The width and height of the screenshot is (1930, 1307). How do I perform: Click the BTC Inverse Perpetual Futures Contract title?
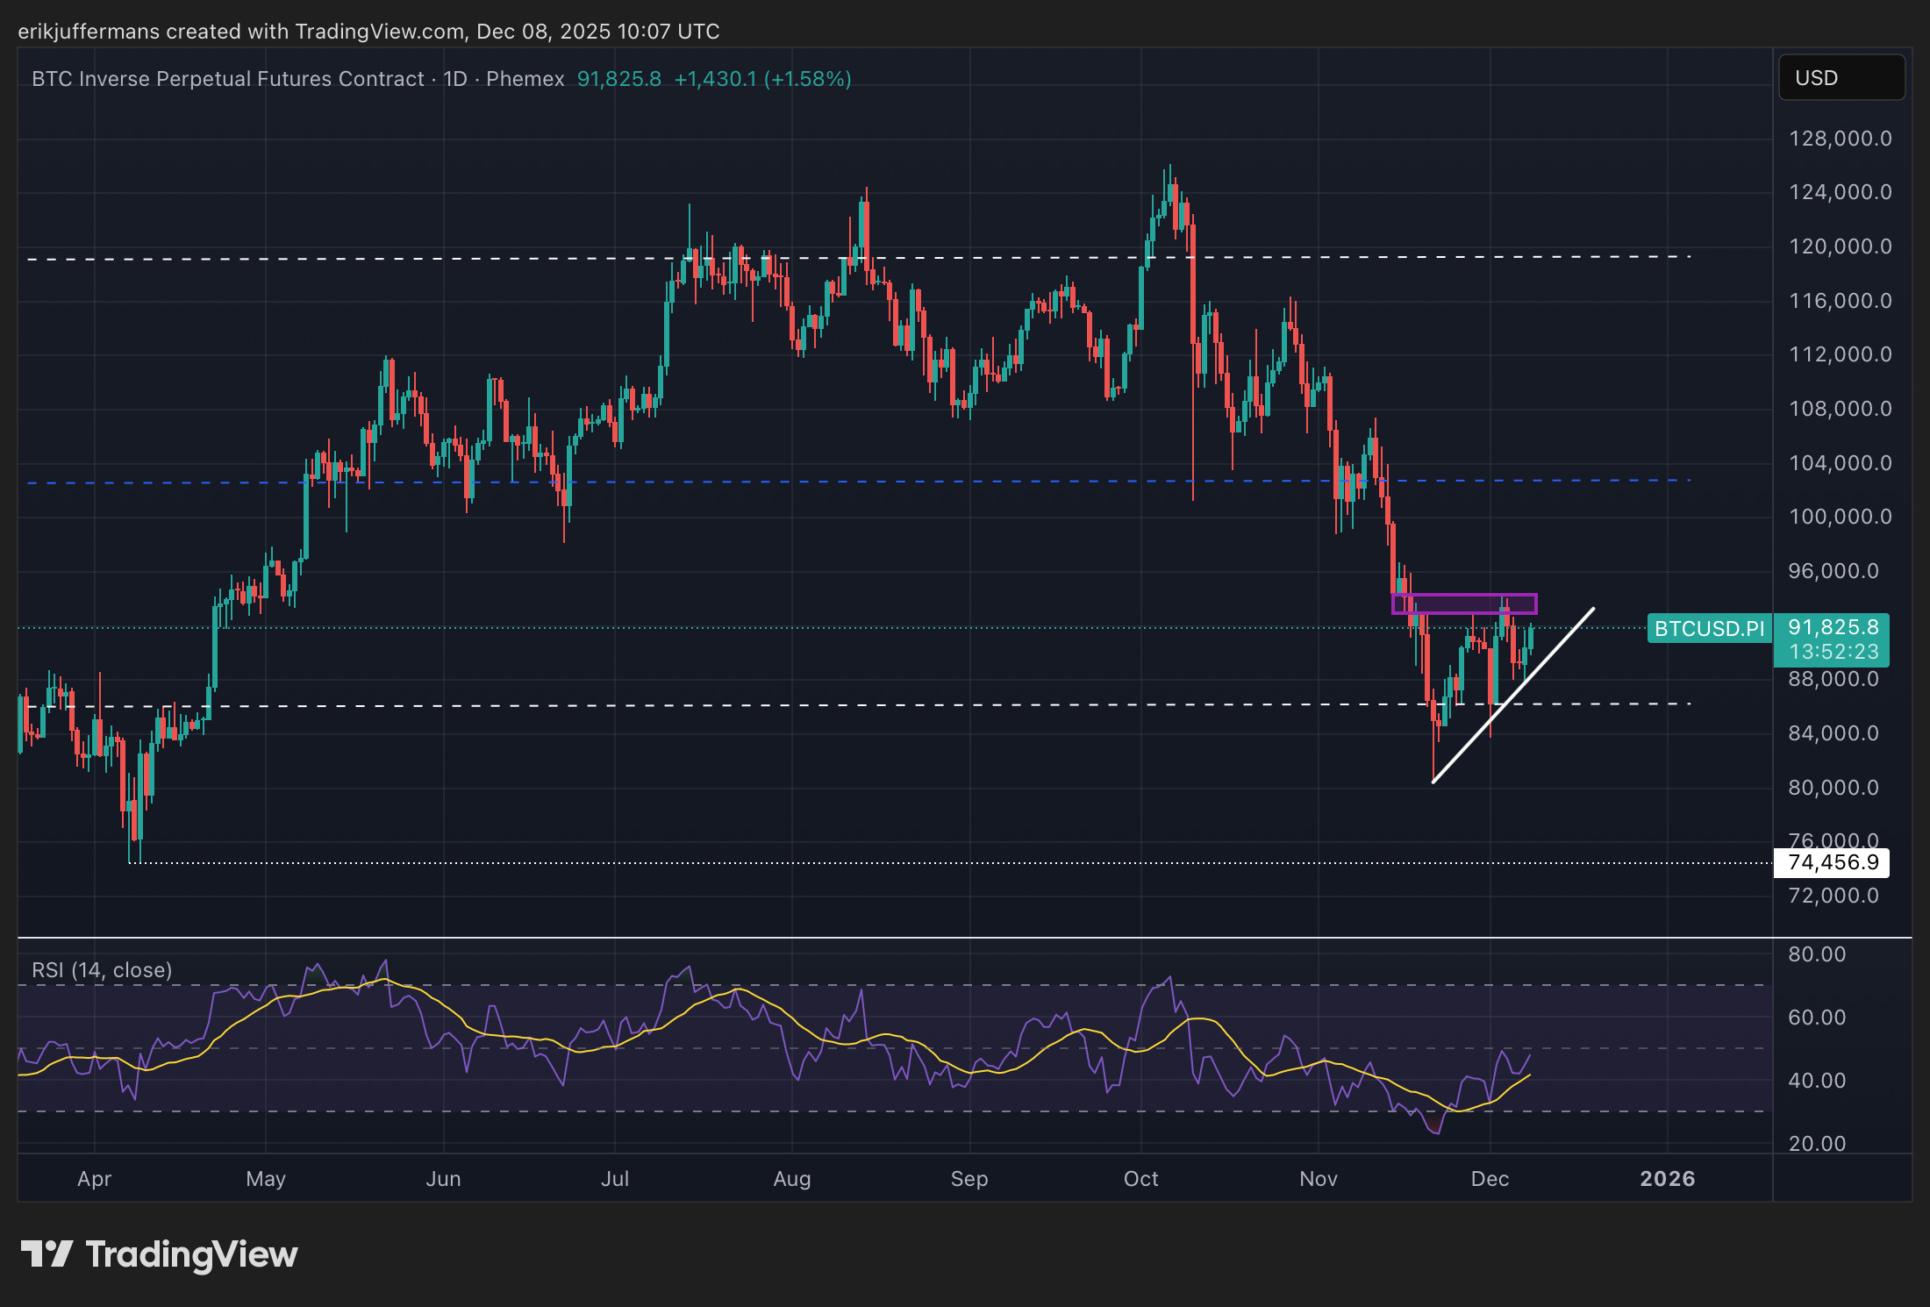click(x=228, y=79)
